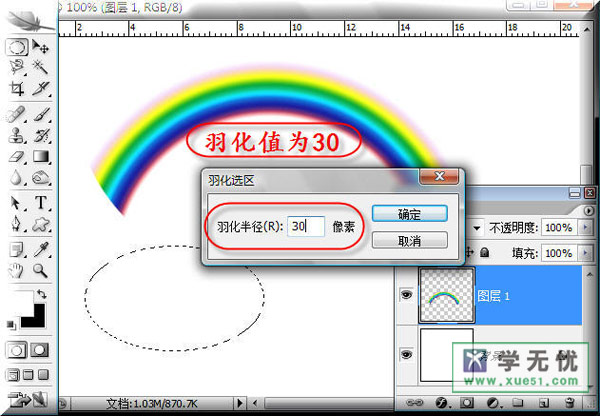Screen dimensions: 600x416
Task: Switch to full screen mode
Action: coord(44,375)
